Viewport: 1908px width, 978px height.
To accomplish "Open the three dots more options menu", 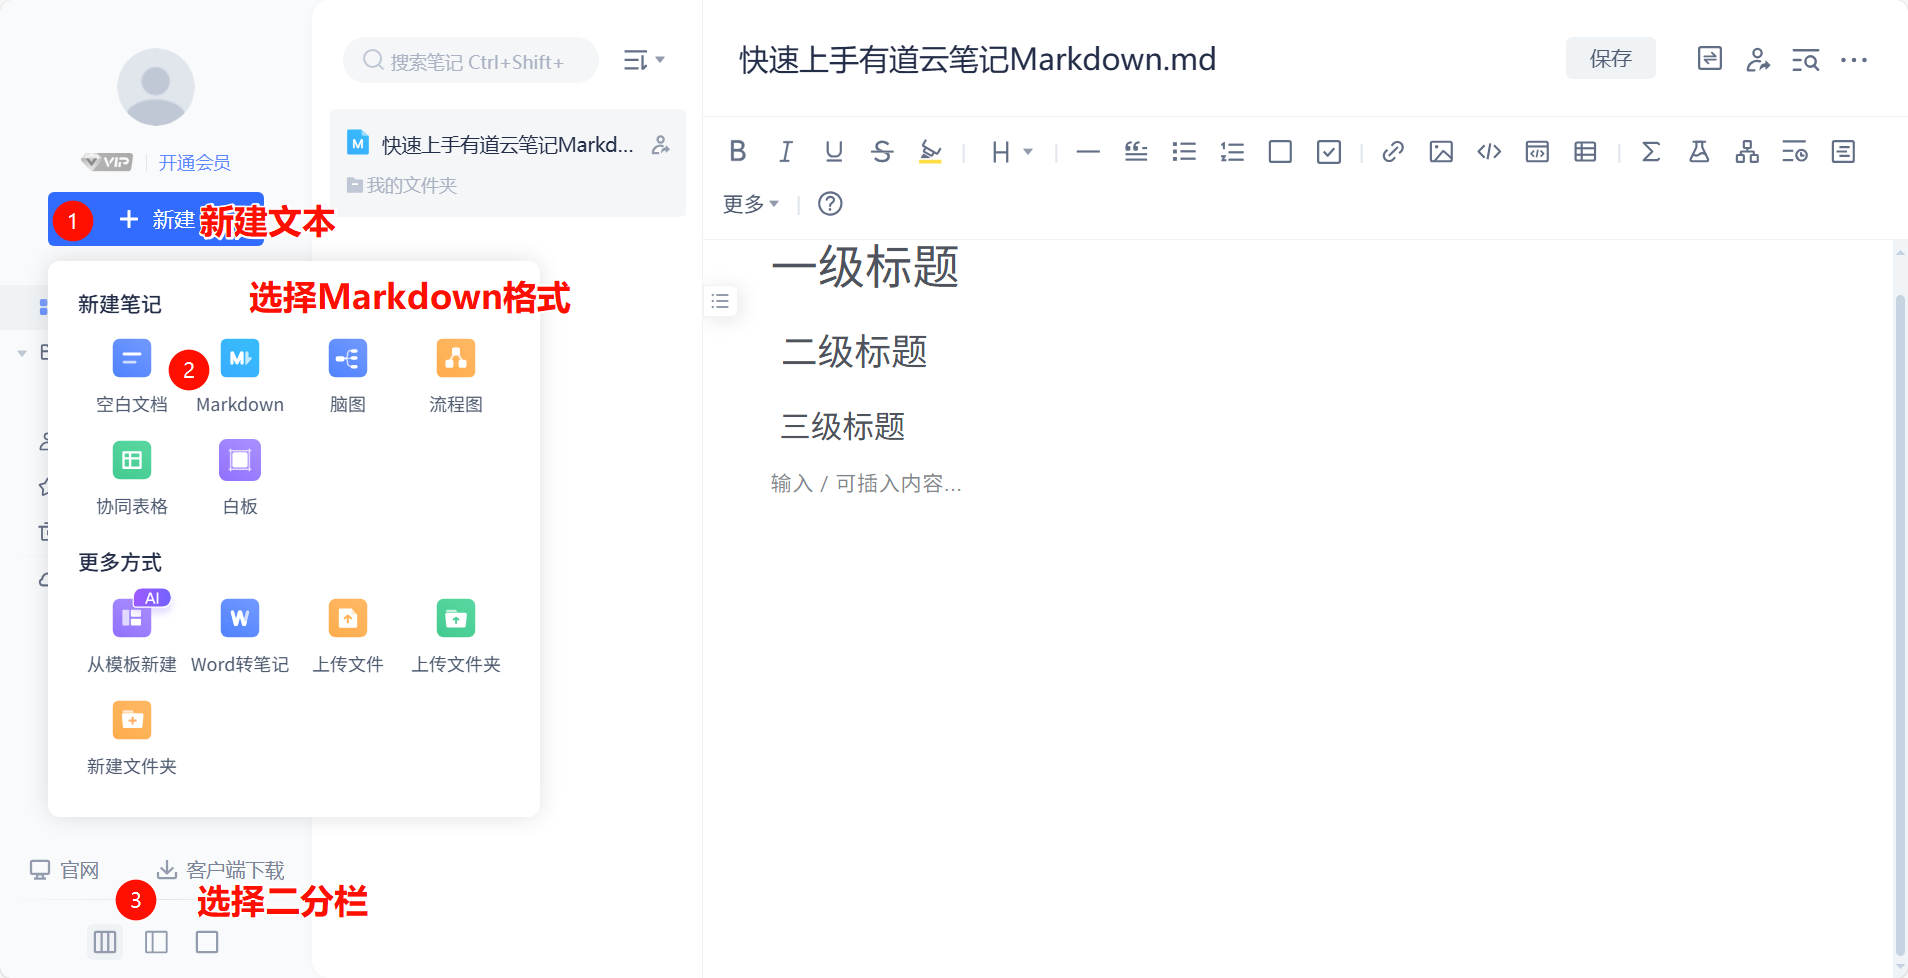I will (1854, 60).
